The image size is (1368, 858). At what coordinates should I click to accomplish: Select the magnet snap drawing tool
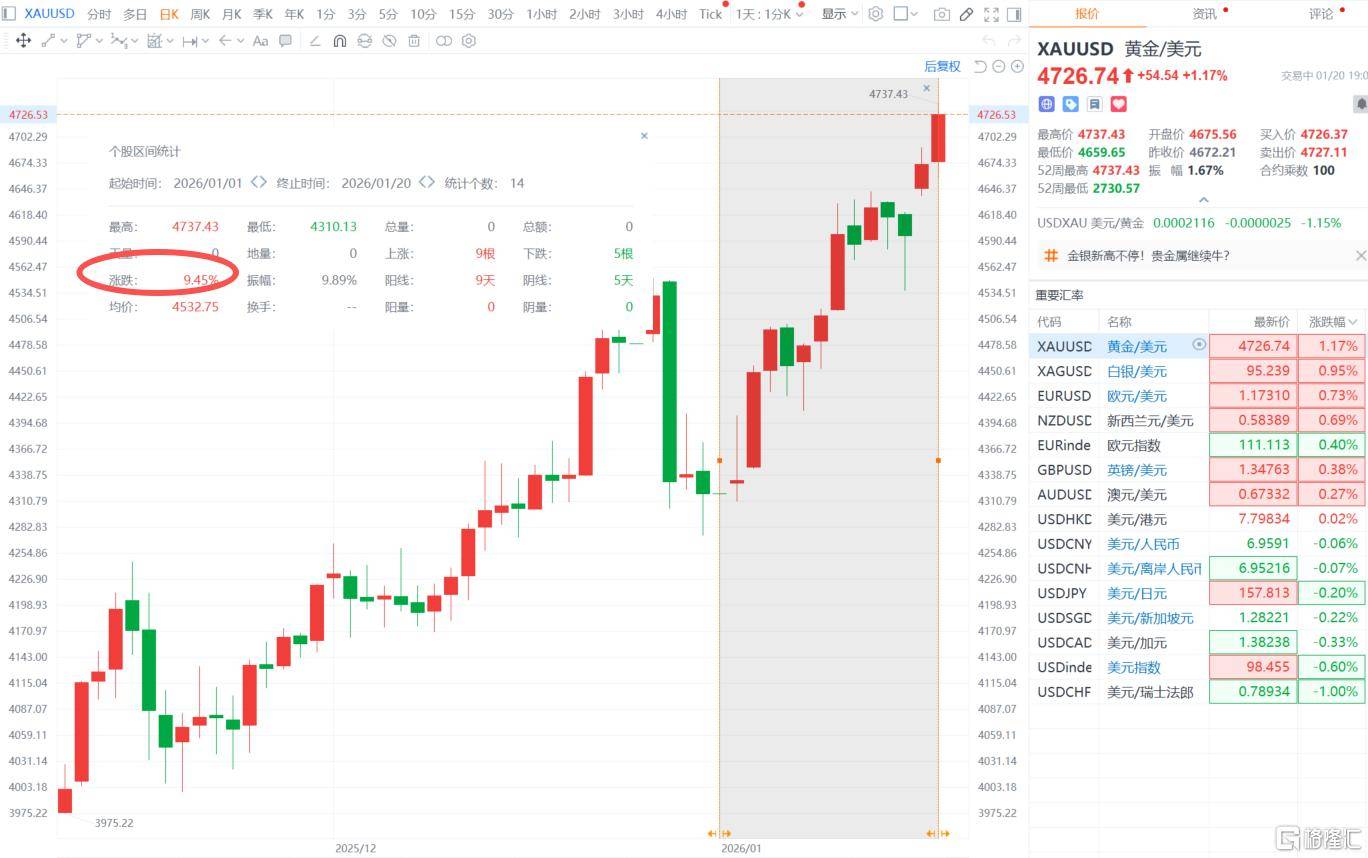tap(339, 41)
